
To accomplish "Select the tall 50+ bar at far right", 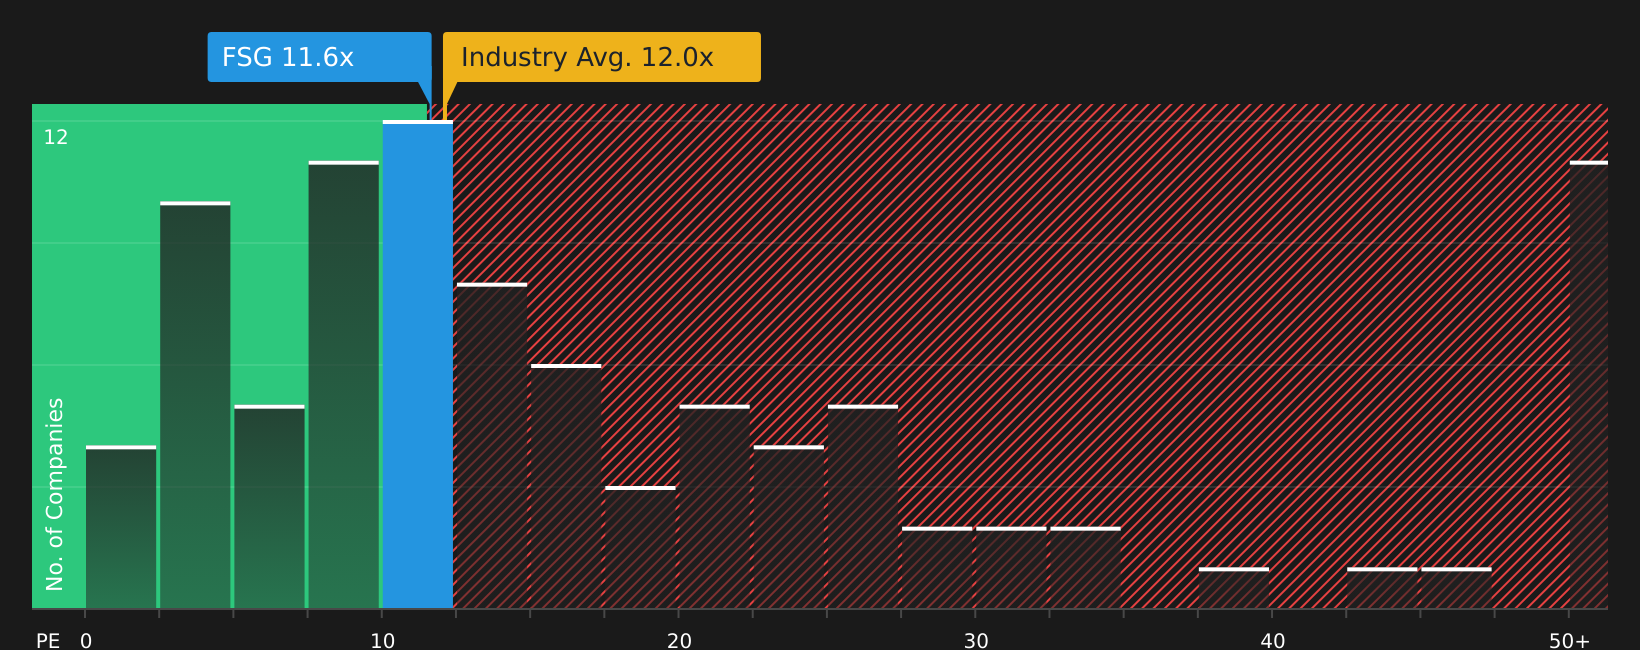I will click(x=1589, y=385).
